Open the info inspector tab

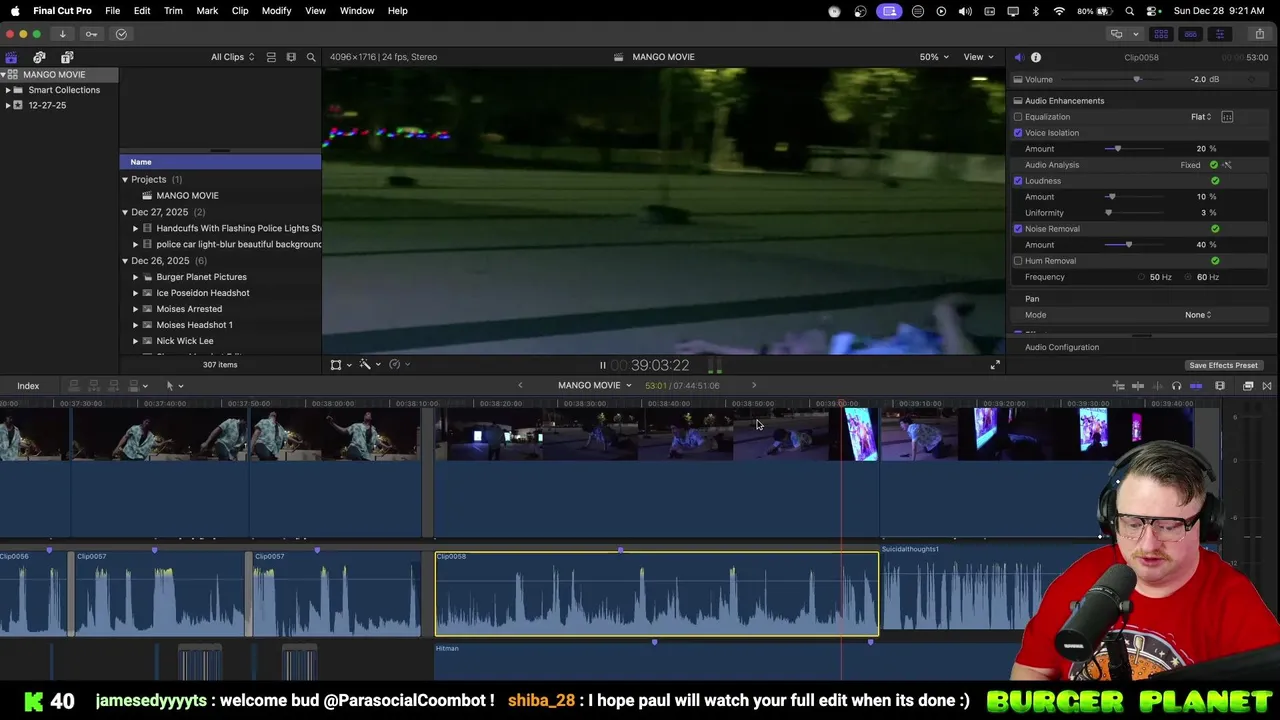tap(1036, 57)
